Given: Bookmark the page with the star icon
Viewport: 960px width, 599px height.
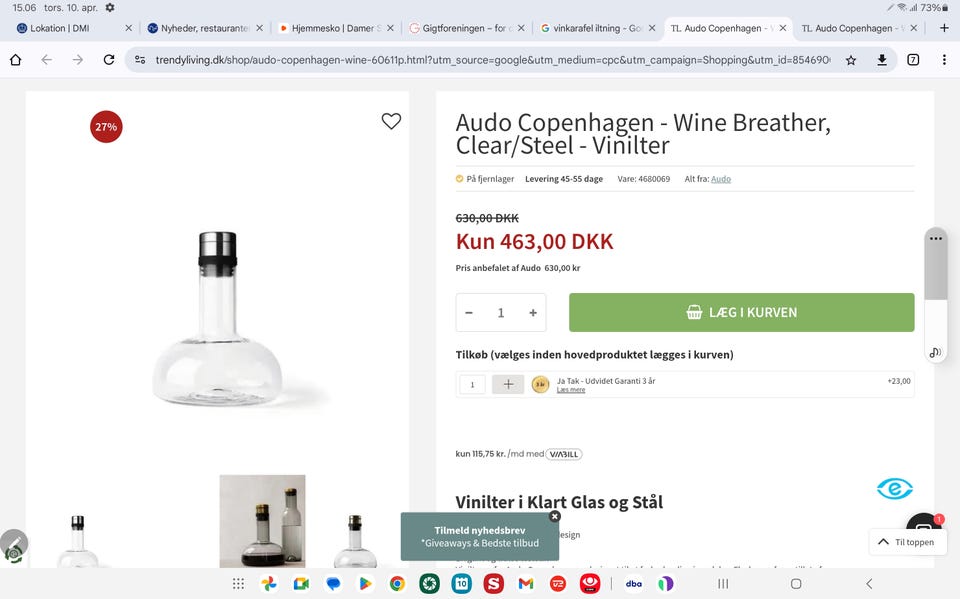Looking at the screenshot, I should point(851,59).
